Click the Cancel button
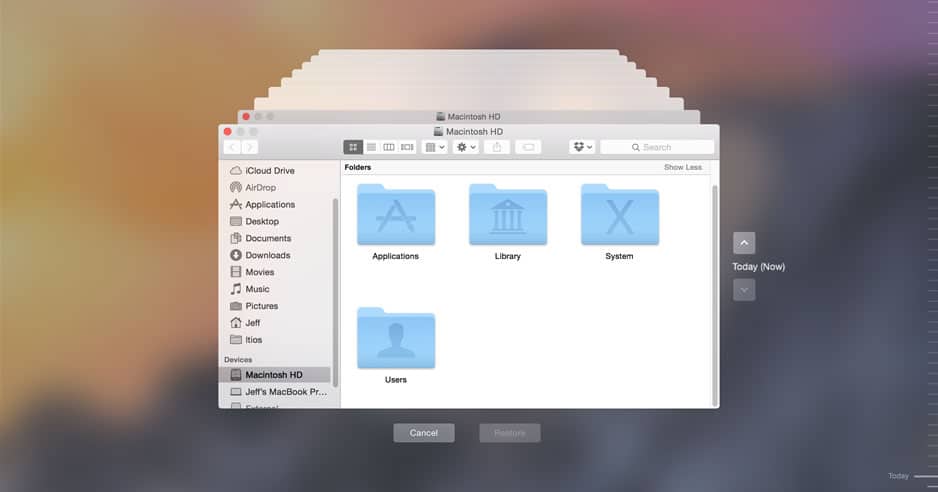The width and height of the screenshot is (938, 492). click(x=424, y=433)
